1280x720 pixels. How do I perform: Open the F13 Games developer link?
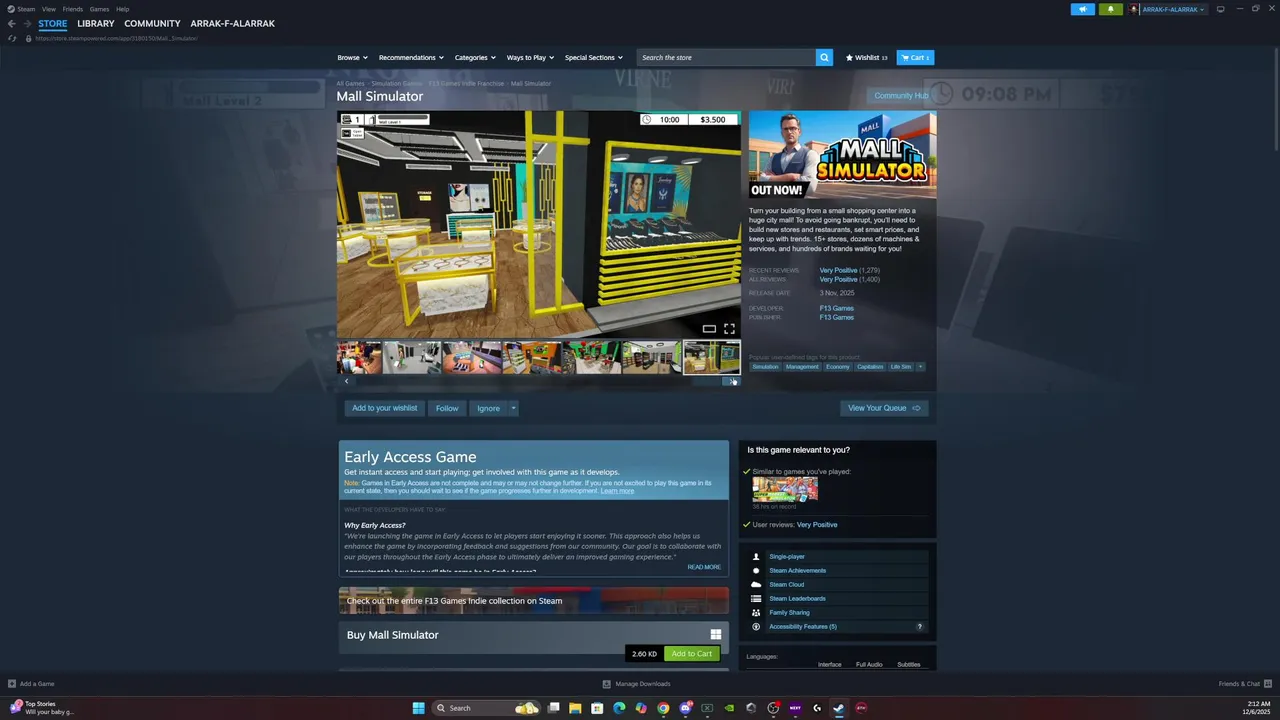(837, 308)
